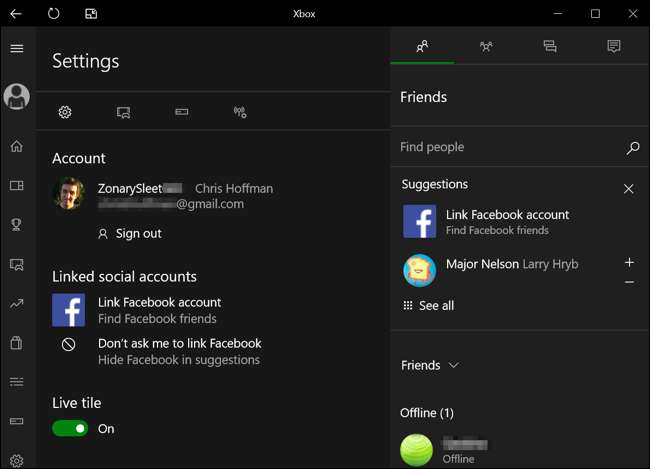Screen dimensions: 650x469
Task: Switch to Messages tab icon
Action: (550, 46)
